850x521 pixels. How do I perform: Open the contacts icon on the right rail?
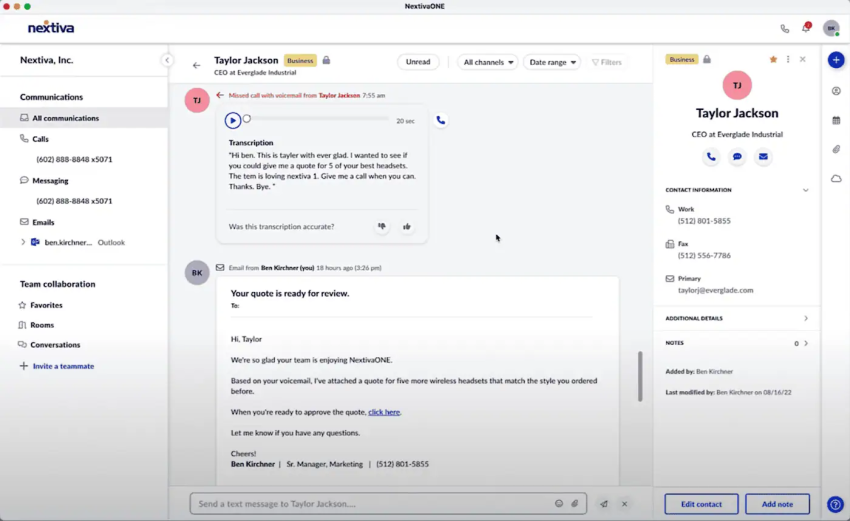836,91
